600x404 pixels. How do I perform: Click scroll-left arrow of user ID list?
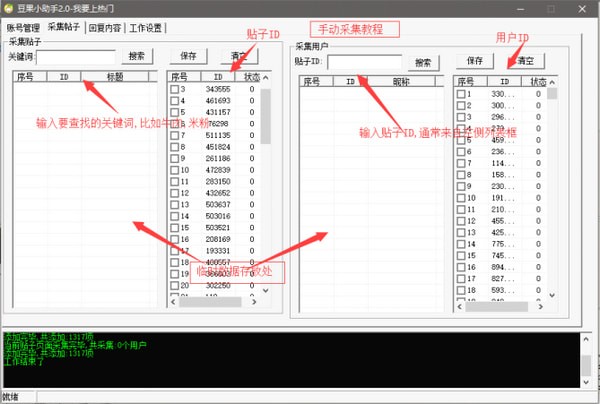(460, 306)
